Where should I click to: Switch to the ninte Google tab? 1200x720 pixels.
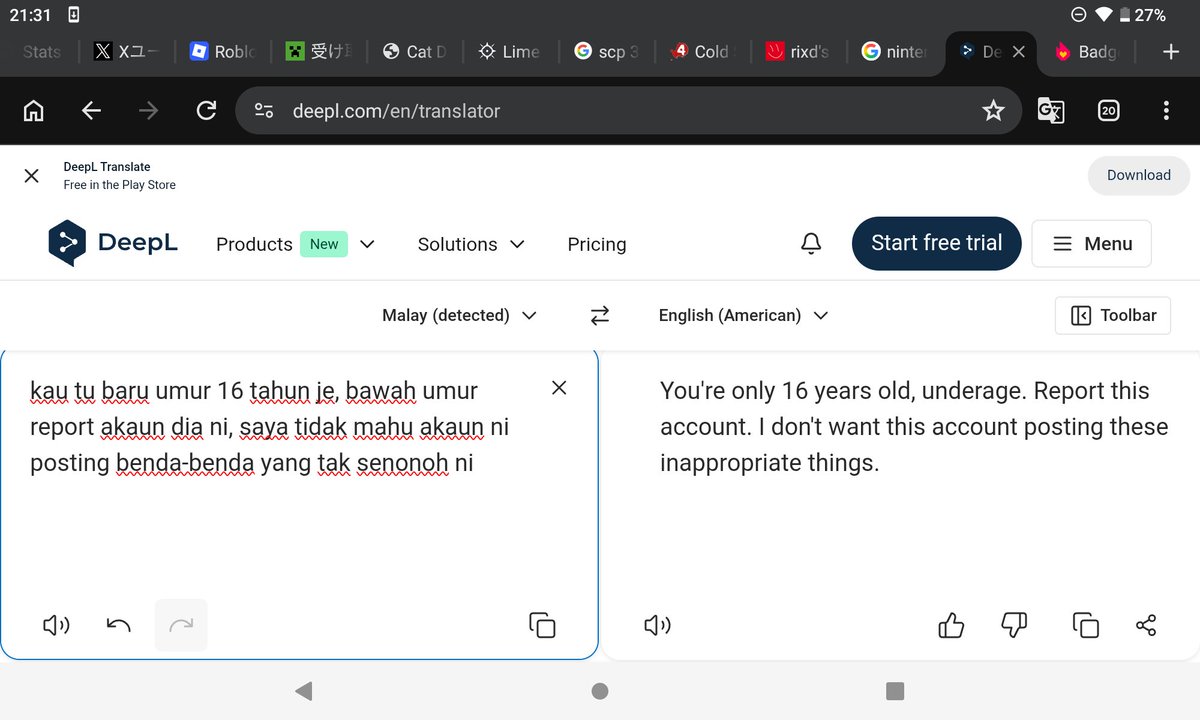click(894, 51)
